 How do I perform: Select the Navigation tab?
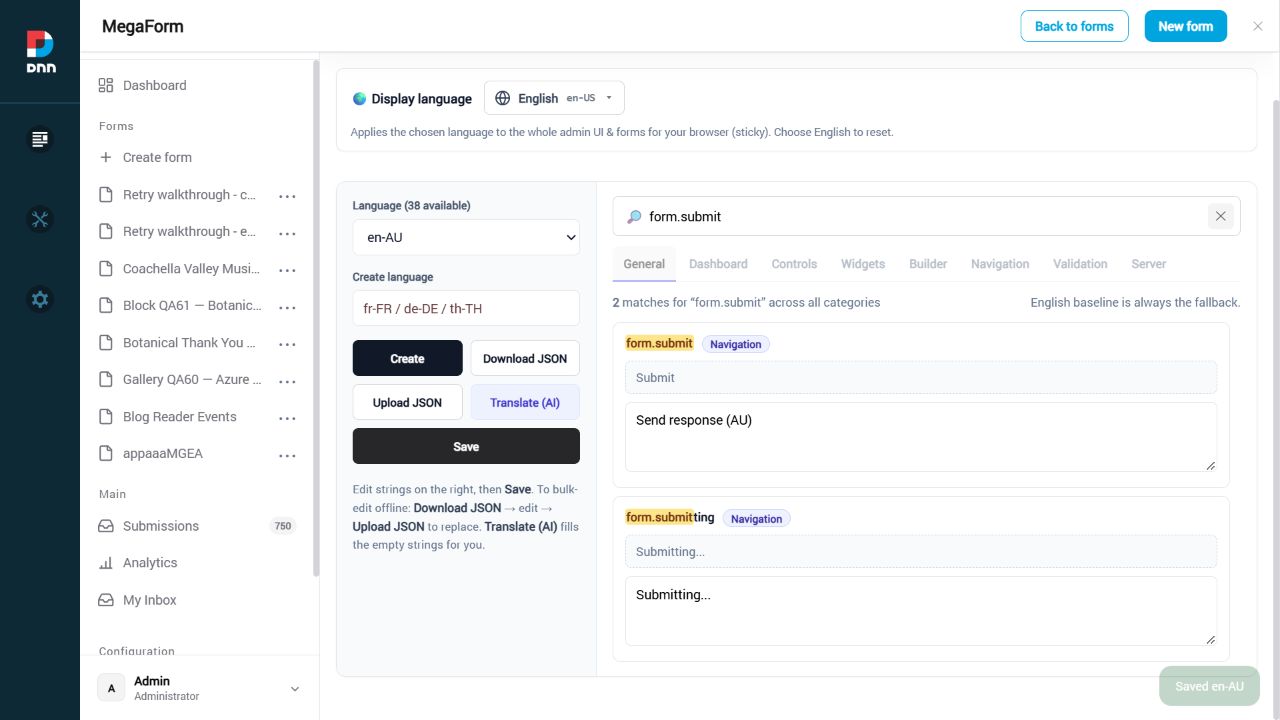point(1000,264)
